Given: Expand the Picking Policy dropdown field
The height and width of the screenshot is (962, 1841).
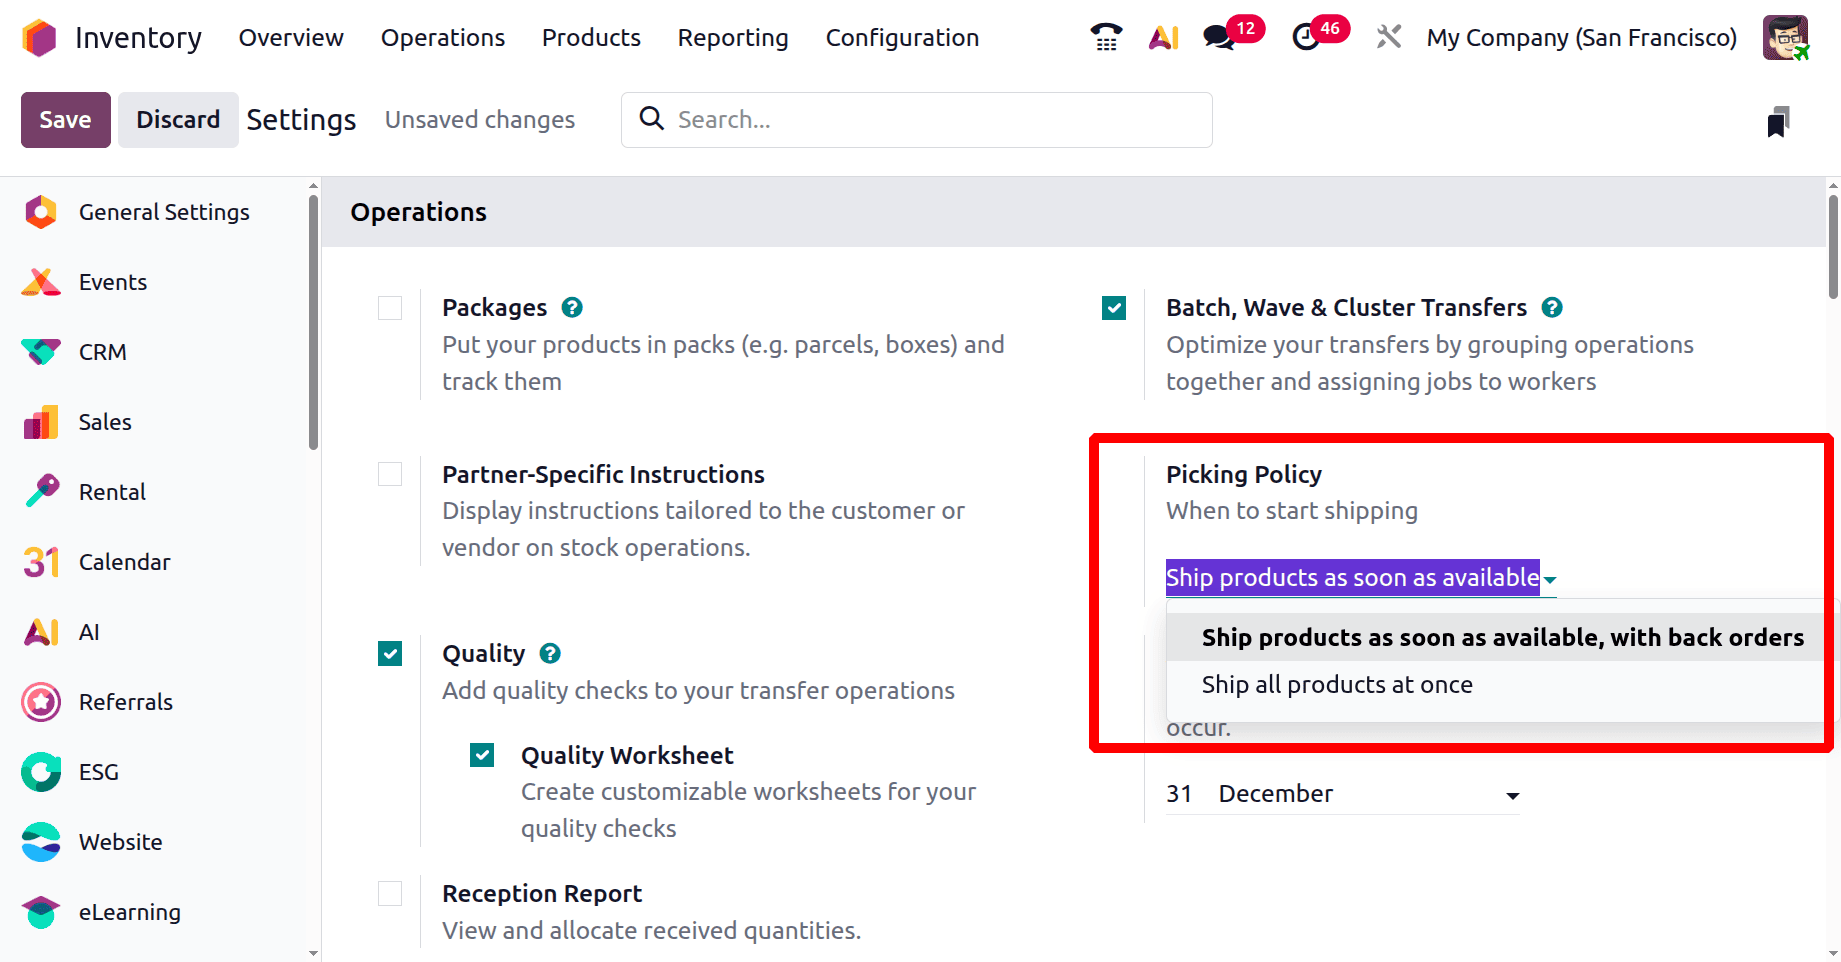Looking at the screenshot, I should [1360, 578].
